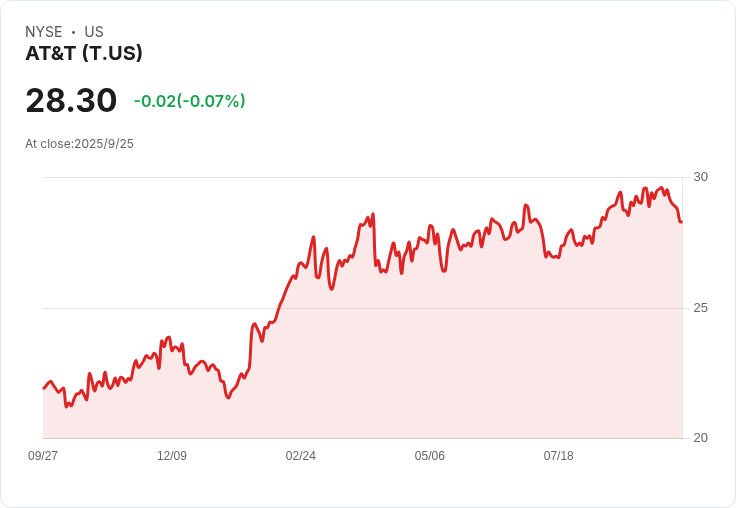Click the dot separator between NYSE and US

73,32
